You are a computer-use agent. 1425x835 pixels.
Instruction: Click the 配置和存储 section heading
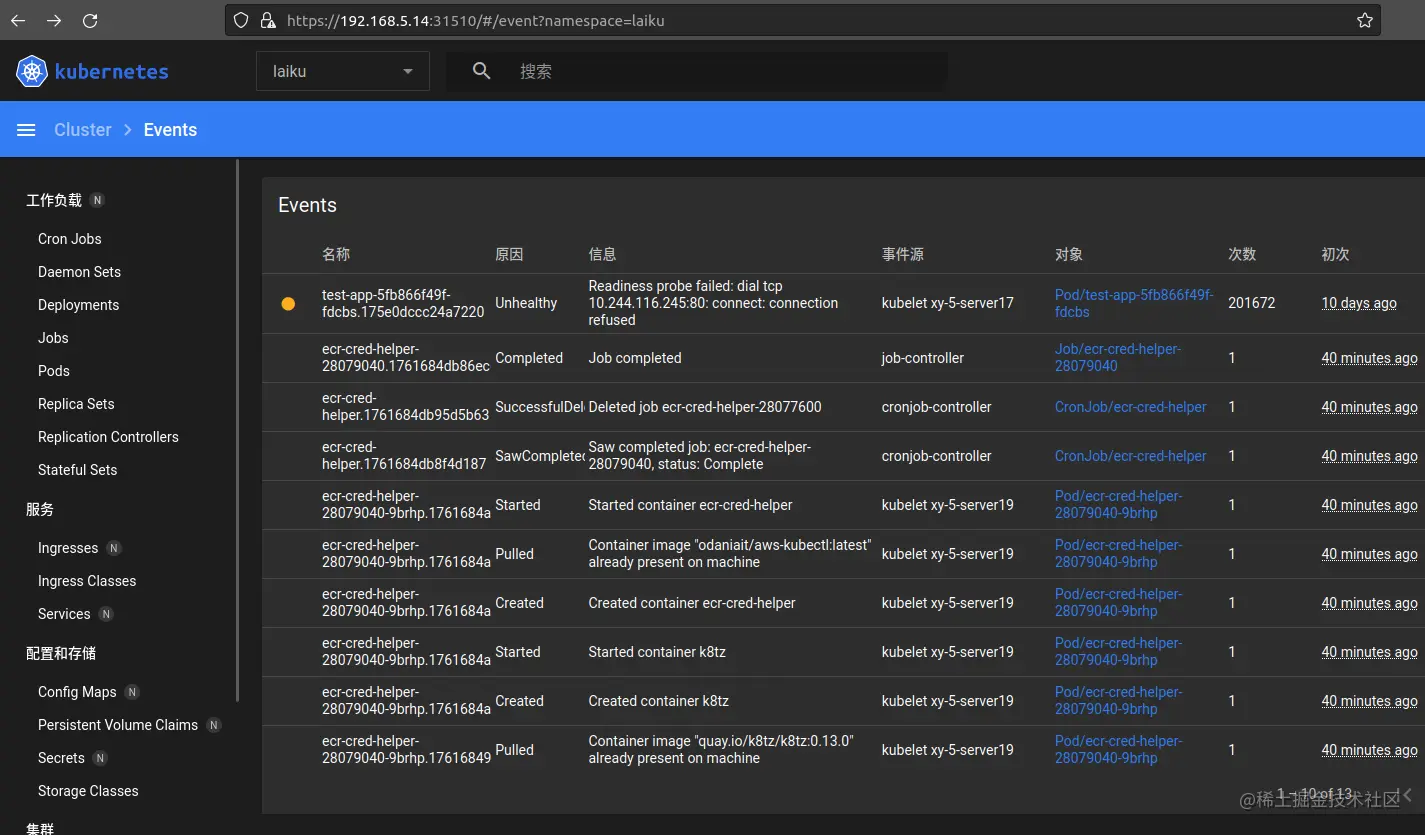coord(61,653)
